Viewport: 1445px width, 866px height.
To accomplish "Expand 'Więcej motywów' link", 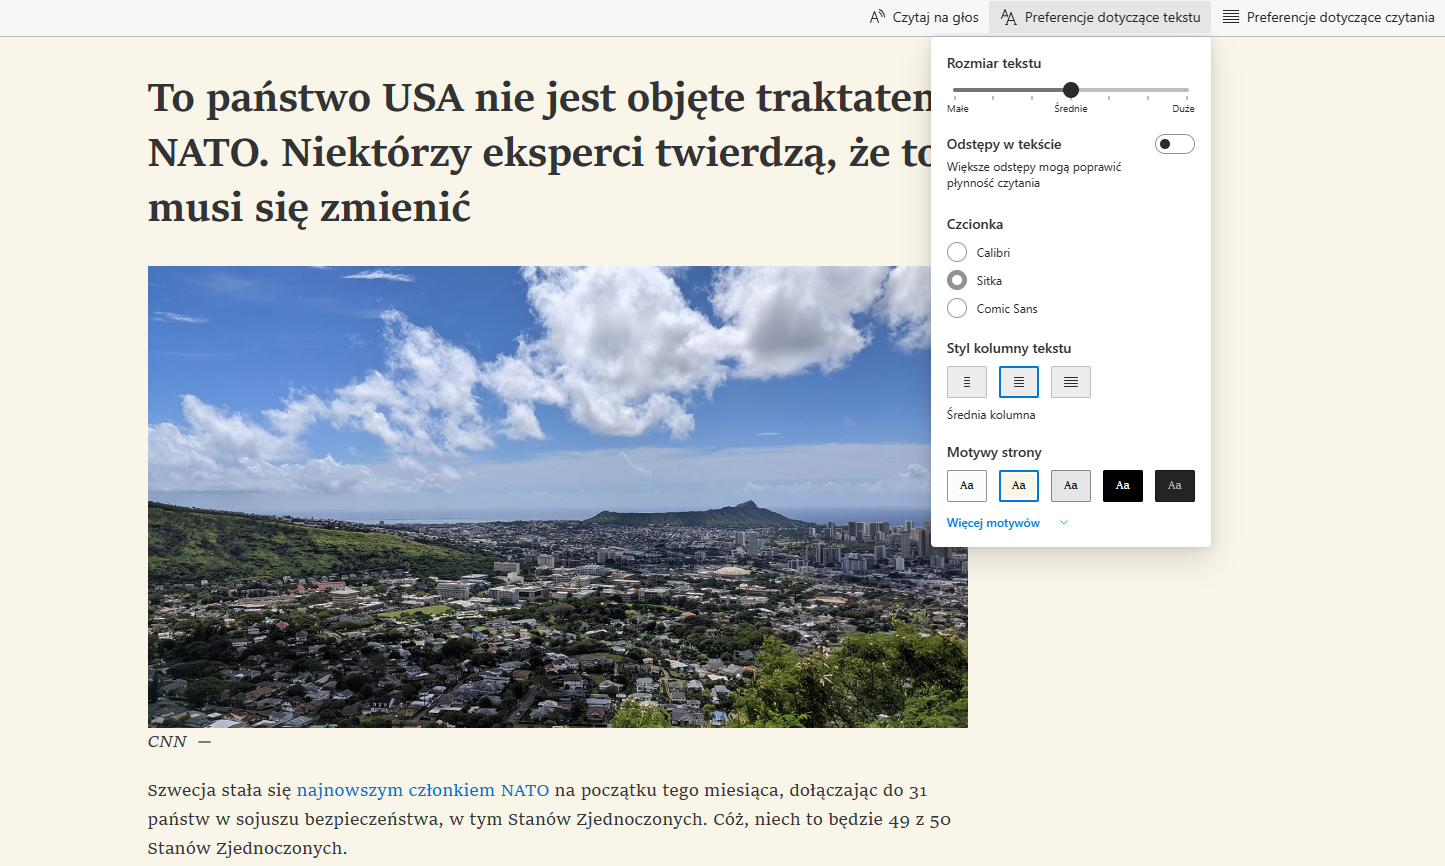I will 993,523.
